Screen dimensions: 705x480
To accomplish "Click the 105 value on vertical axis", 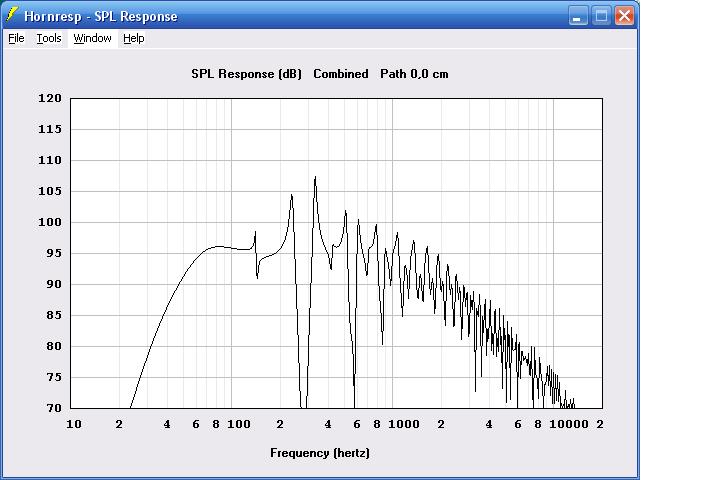I will click(50, 191).
